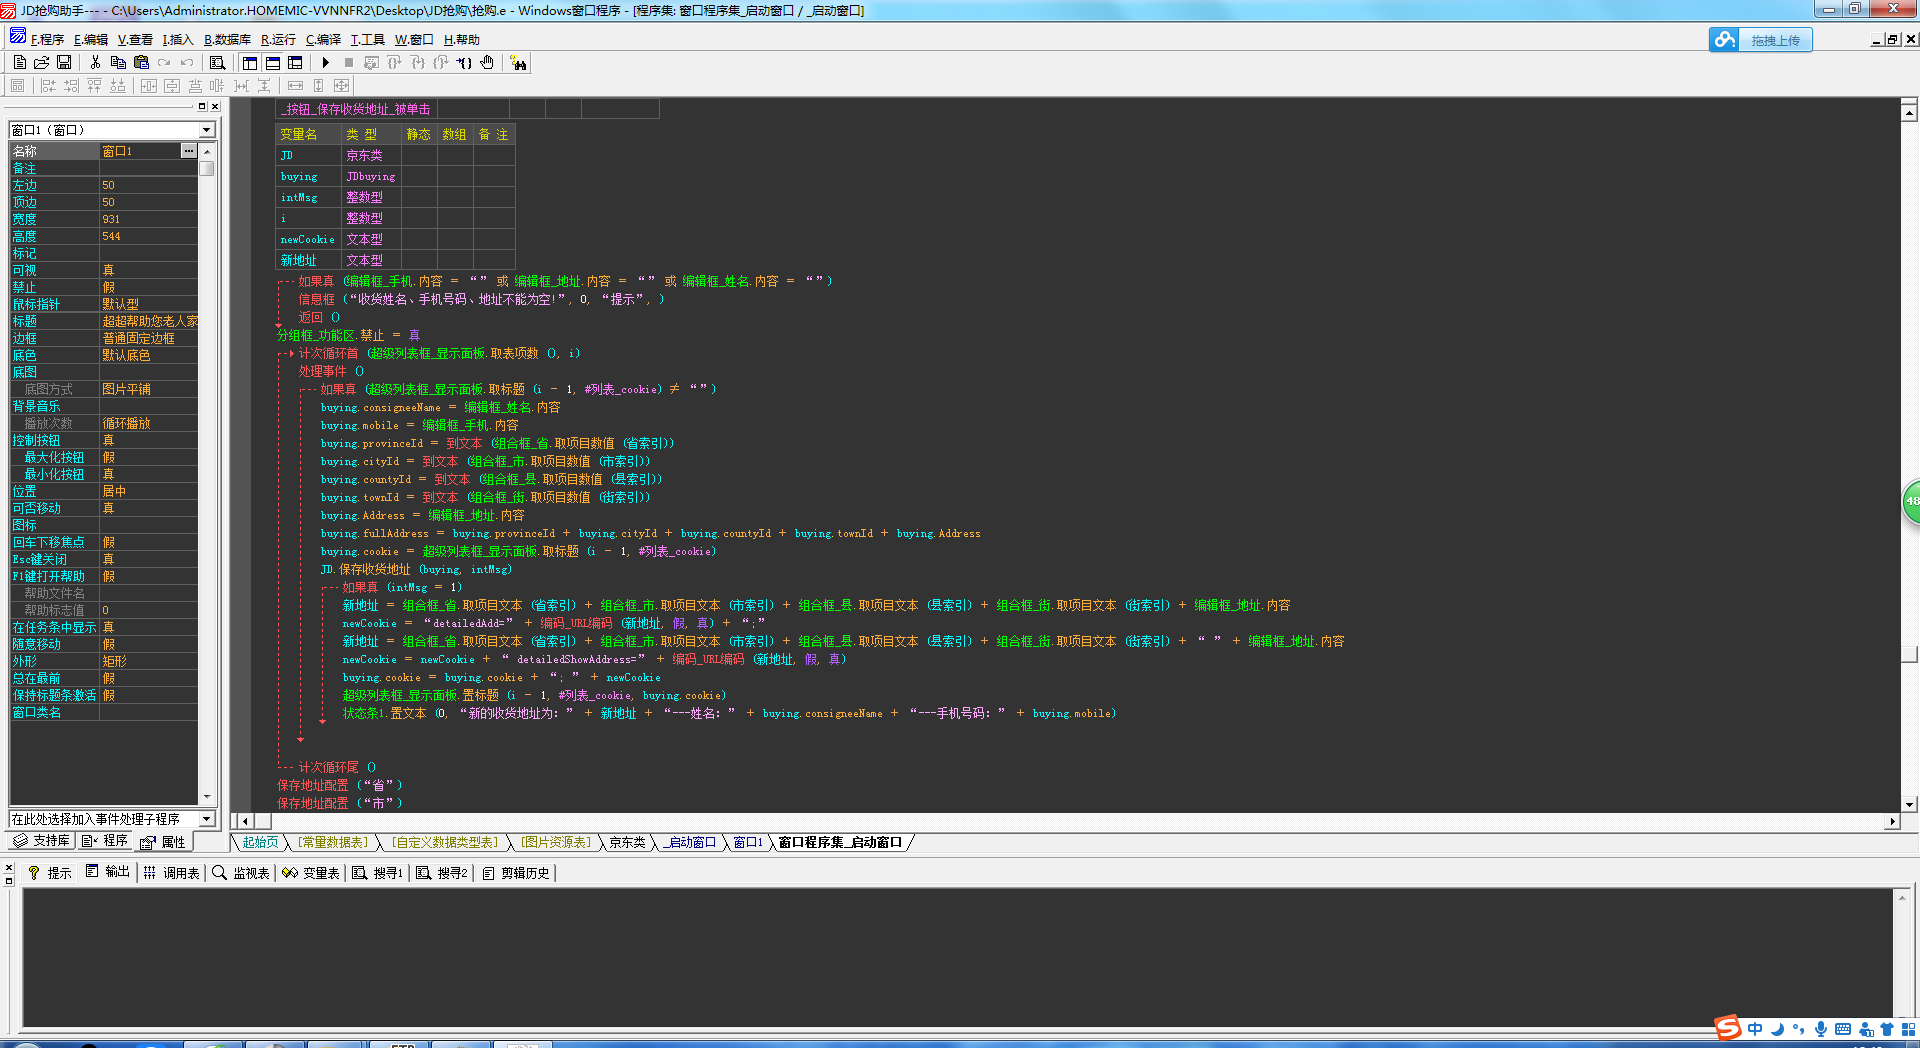Open the 搜寻1 tab
Viewport: 1920px width, 1048px height.
[378, 873]
